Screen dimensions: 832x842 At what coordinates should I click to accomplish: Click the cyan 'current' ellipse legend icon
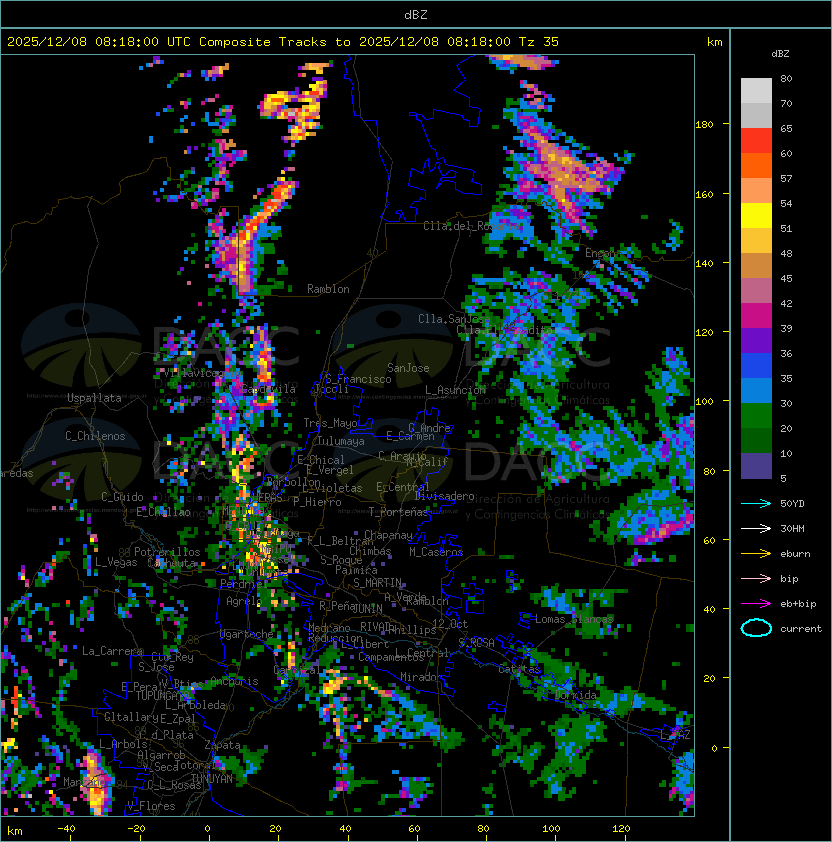(x=756, y=628)
